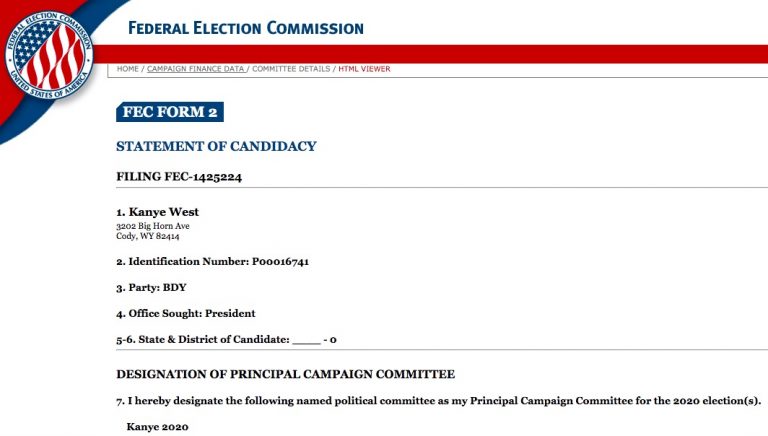The image size is (768, 436).
Task: Click the blank State field underline
Action: (306, 341)
